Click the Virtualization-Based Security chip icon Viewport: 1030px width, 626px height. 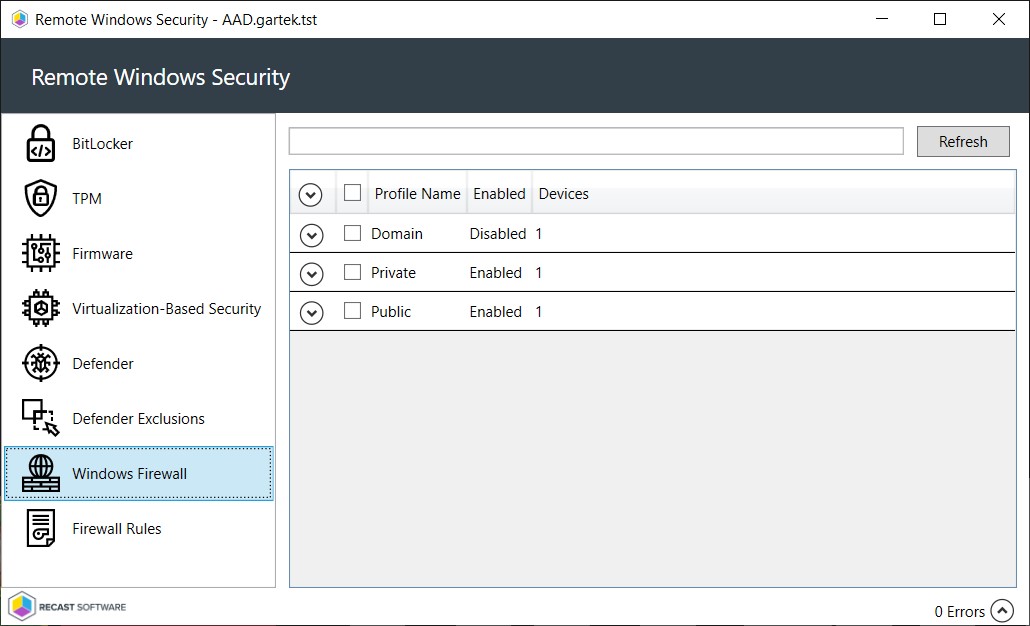click(41, 308)
